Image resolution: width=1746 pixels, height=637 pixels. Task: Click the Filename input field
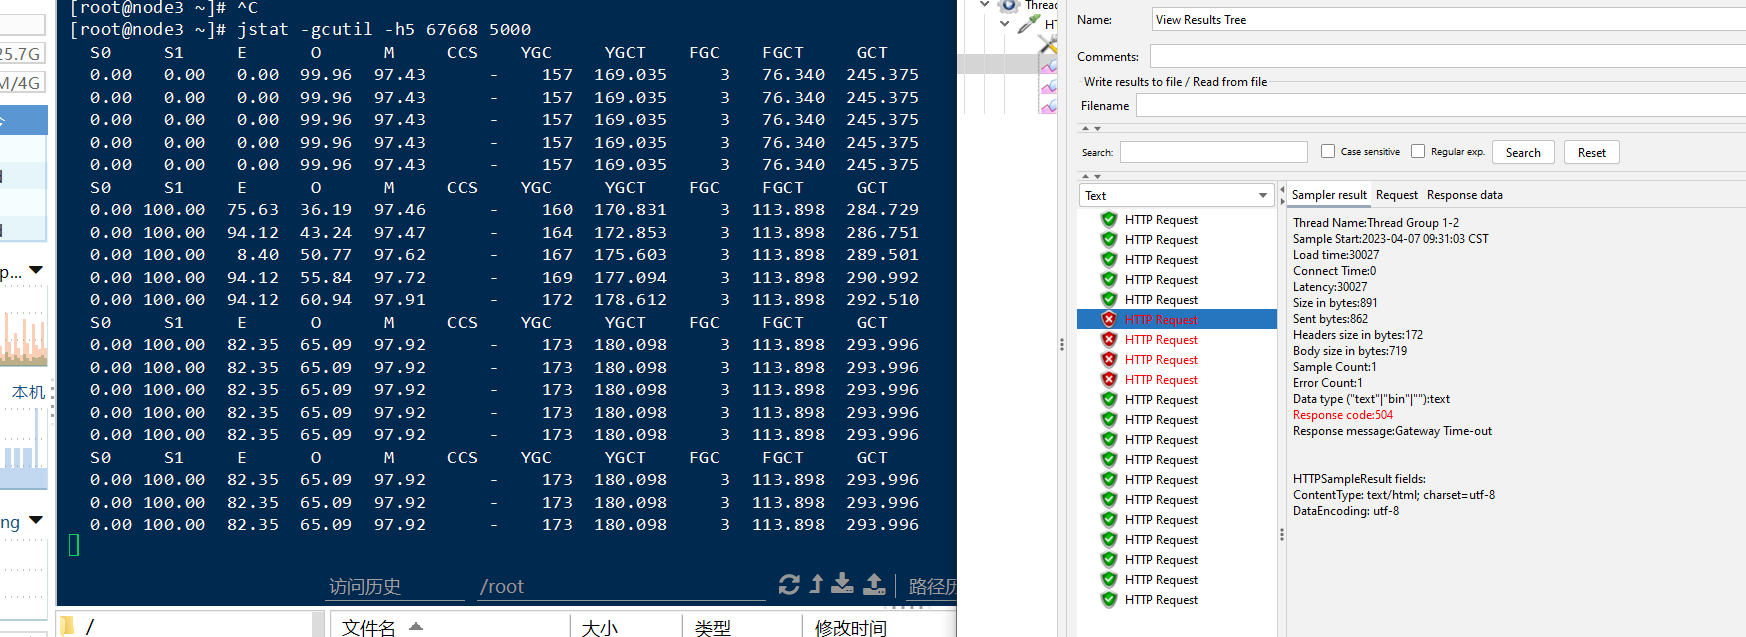click(x=1441, y=105)
